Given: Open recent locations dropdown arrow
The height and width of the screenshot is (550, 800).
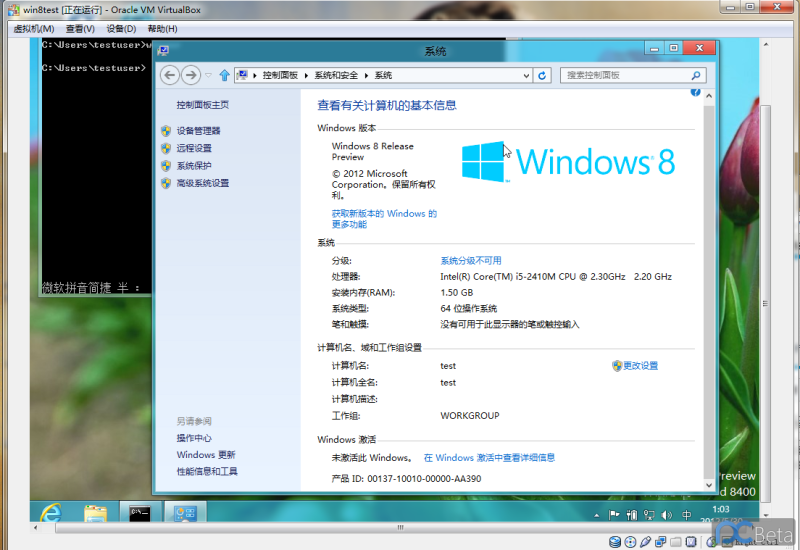Looking at the screenshot, I should 208,76.
